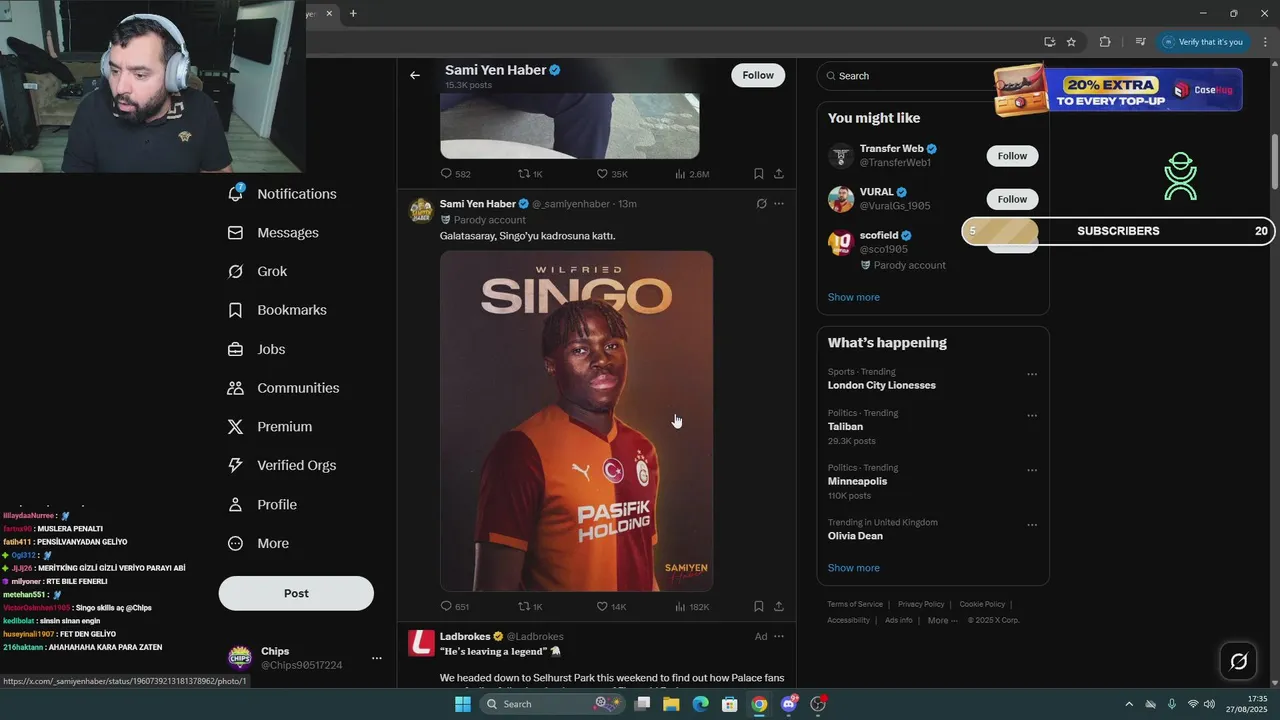Screen dimensions: 1280x720
Task: Share the Singo post
Action: click(779, 607)
